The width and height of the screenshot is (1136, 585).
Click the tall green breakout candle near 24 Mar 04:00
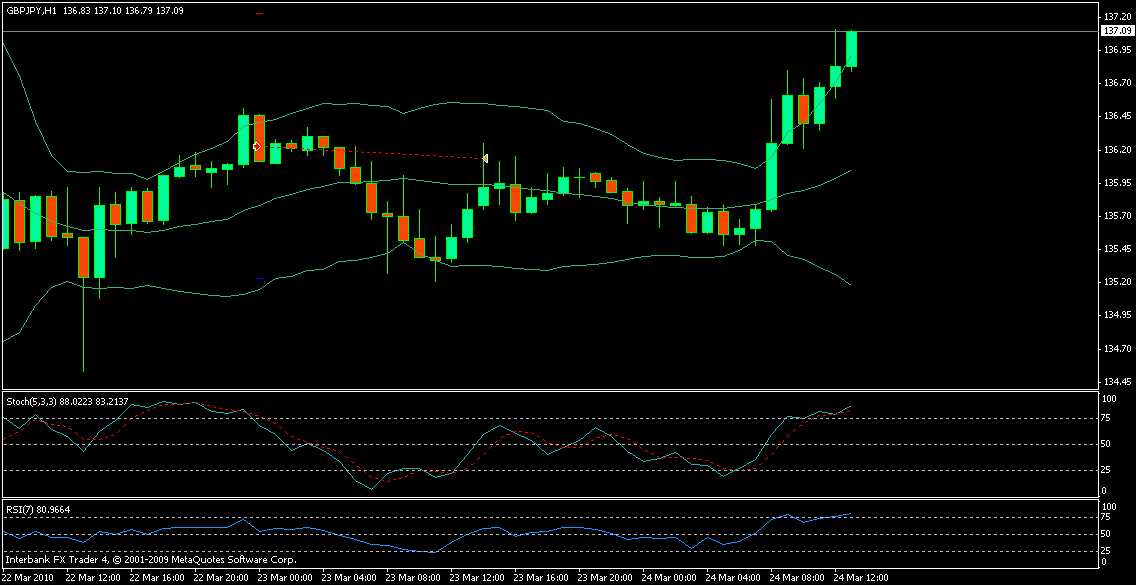[x=772, y=175]
